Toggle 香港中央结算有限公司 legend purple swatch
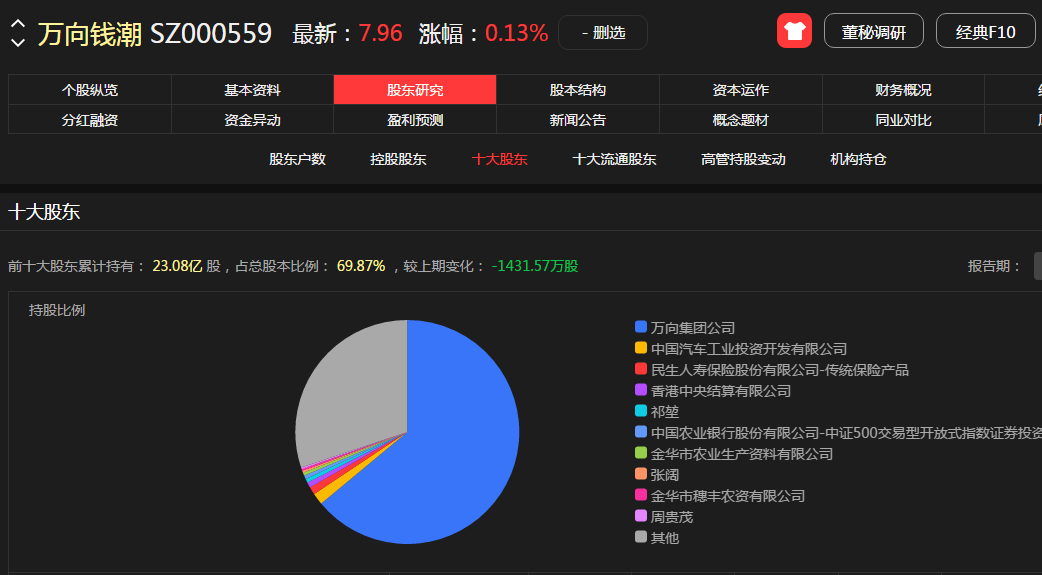 tap(641, 390)
